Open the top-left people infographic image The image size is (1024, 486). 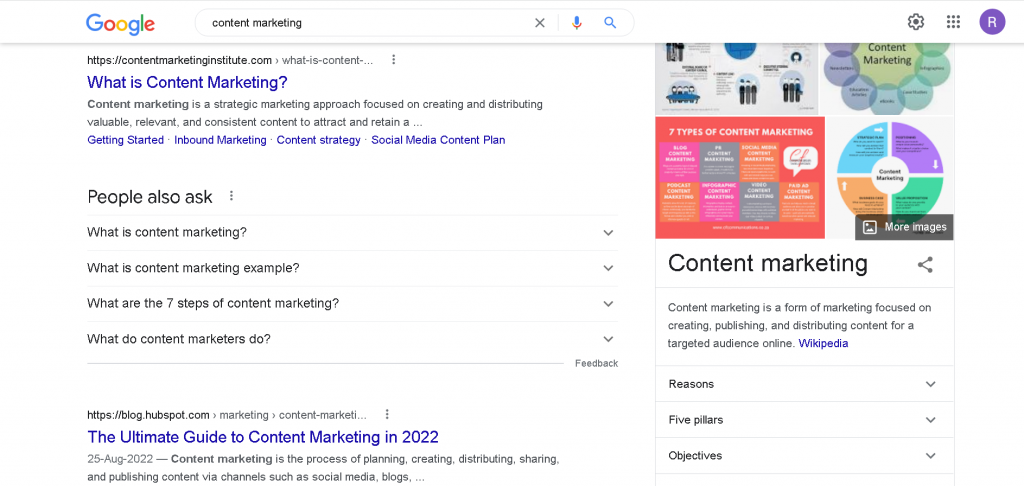coord(737,78)
